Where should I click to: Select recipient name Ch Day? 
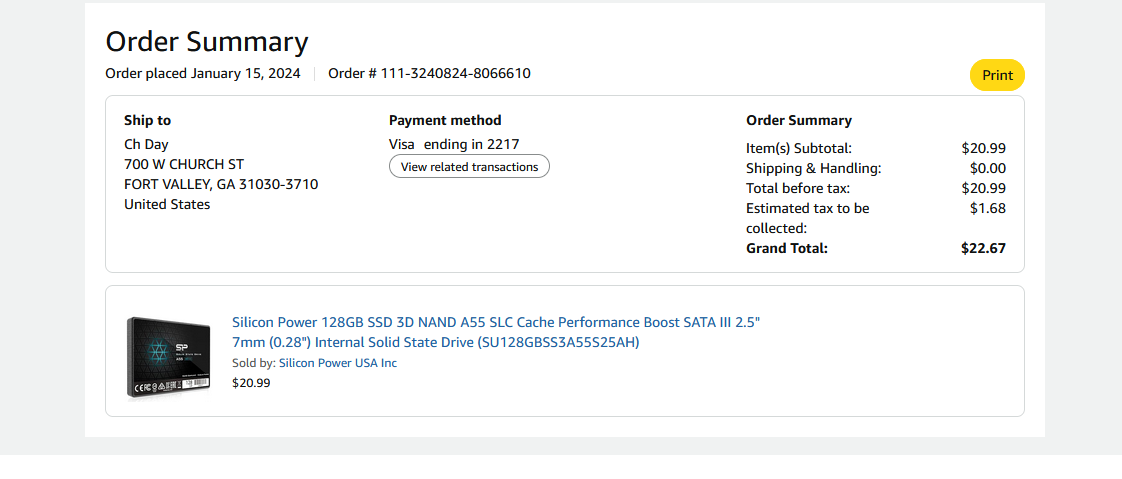pos(146,144)
